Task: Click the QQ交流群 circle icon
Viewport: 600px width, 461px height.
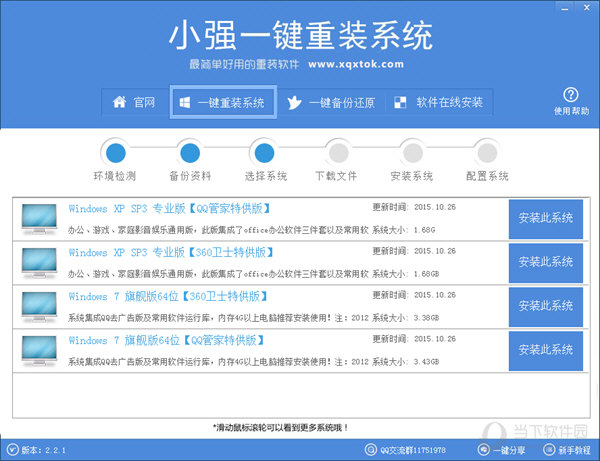Action: click(370, 450)
